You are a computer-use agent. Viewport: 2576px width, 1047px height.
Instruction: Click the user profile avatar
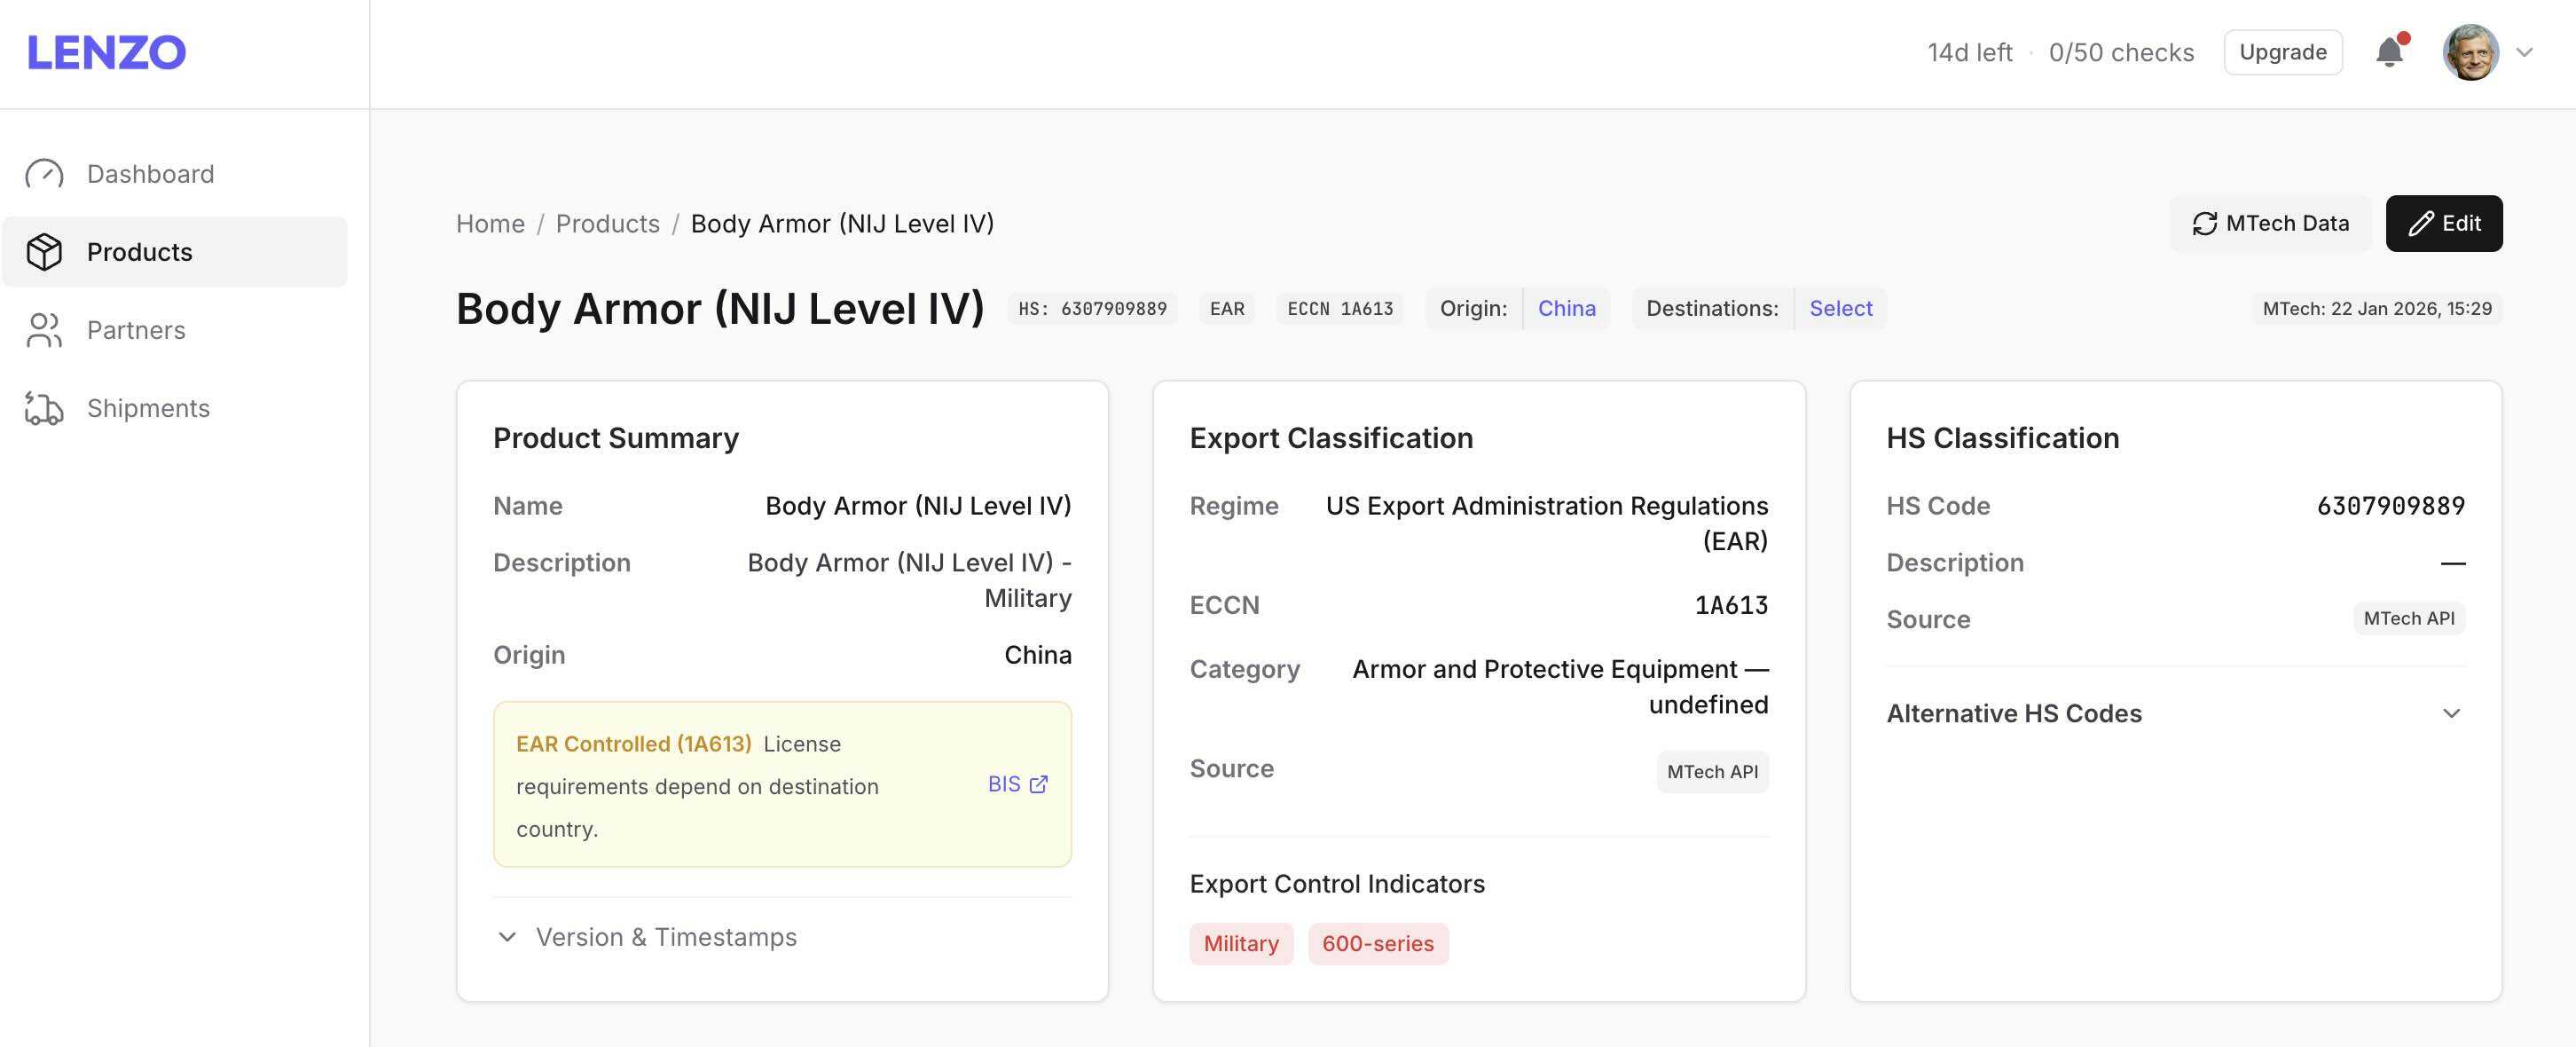pos(2470,52)
